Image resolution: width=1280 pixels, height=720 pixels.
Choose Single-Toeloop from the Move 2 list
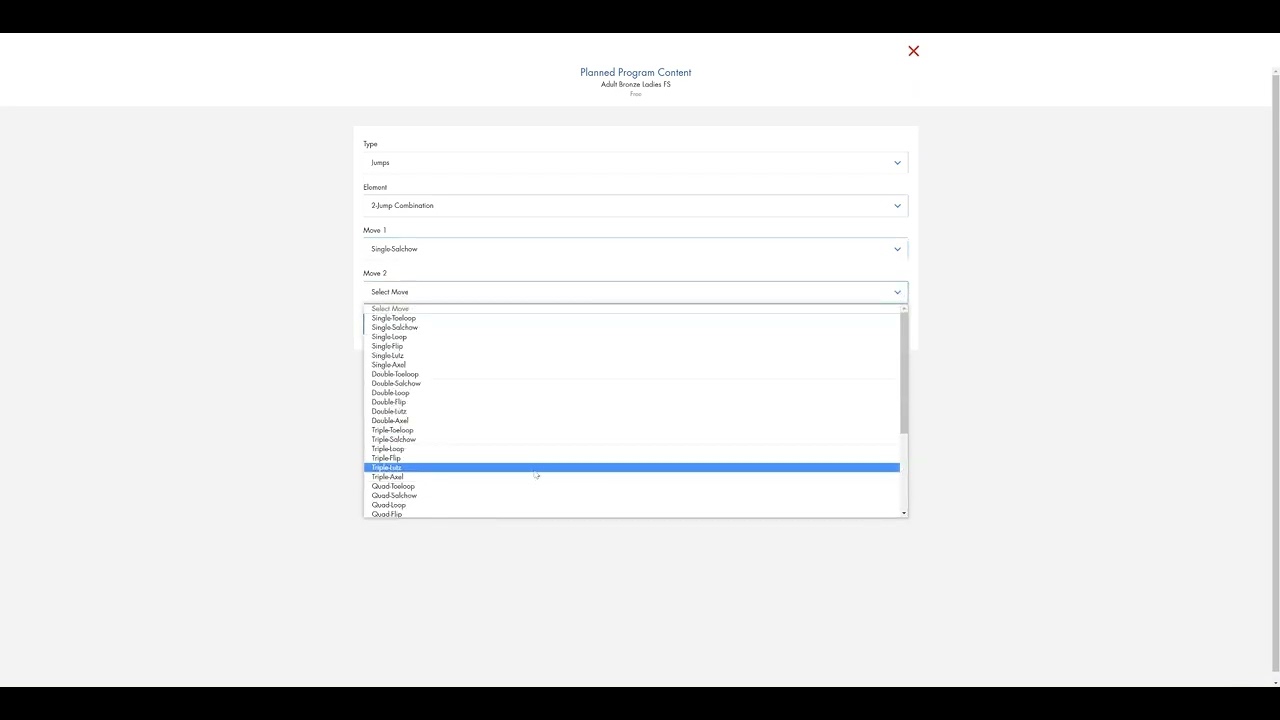631,318
